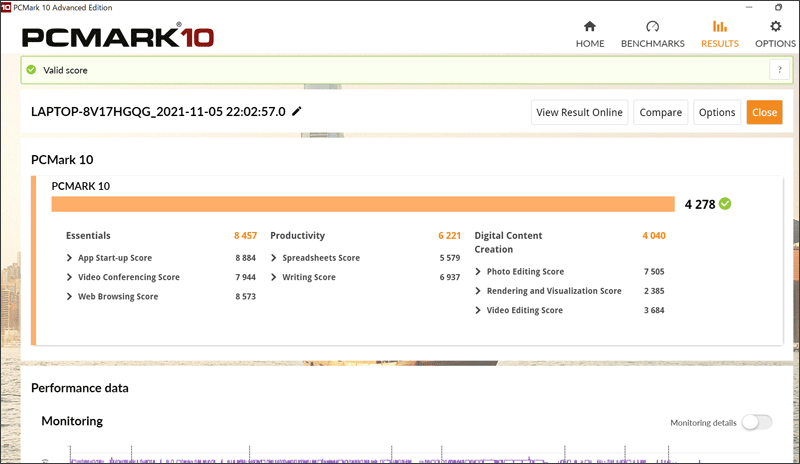Screen dimensions: 800x464
Task: Click the Productivity heading
Action: click(297, 235)
